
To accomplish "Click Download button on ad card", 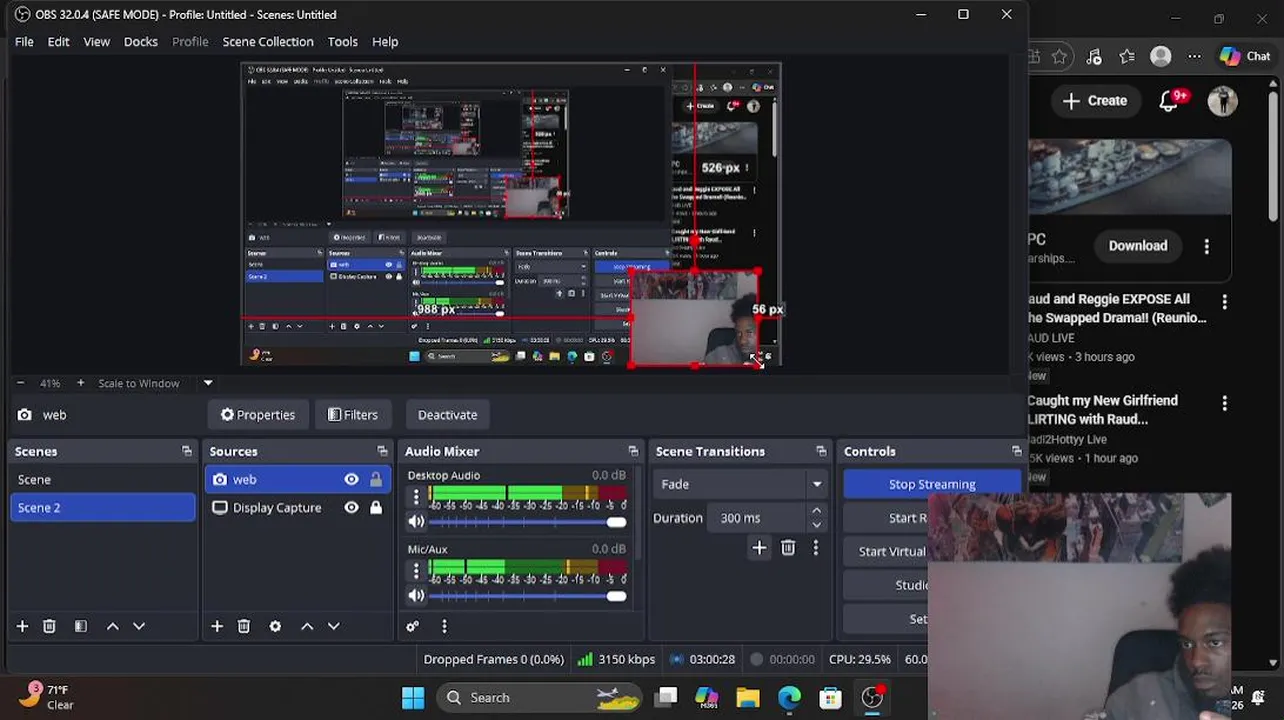I will 1138,246.
